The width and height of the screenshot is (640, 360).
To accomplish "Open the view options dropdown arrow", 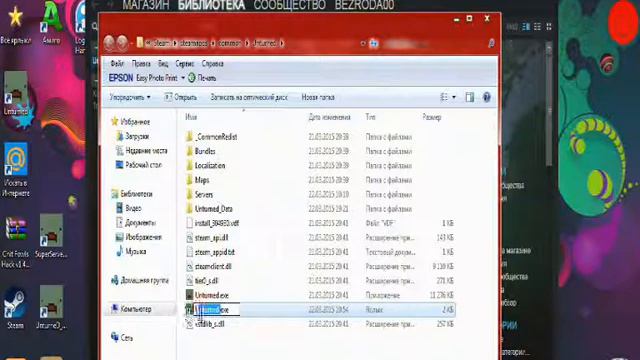I will click(x=454, y=97).
